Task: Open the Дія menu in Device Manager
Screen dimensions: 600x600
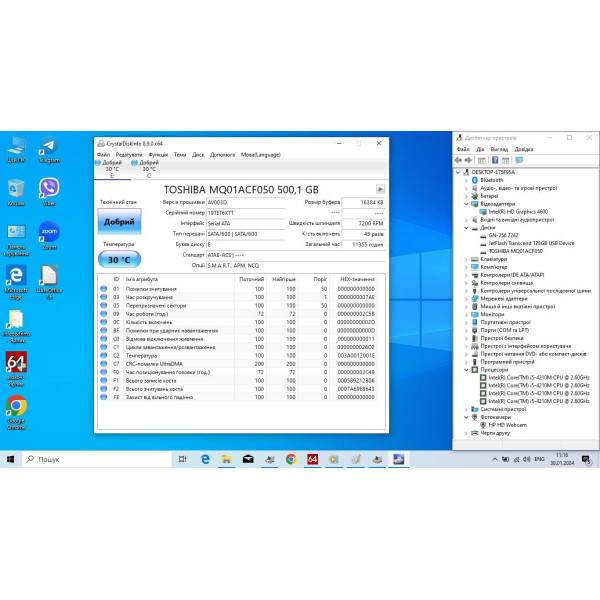Action: (480, 149)
